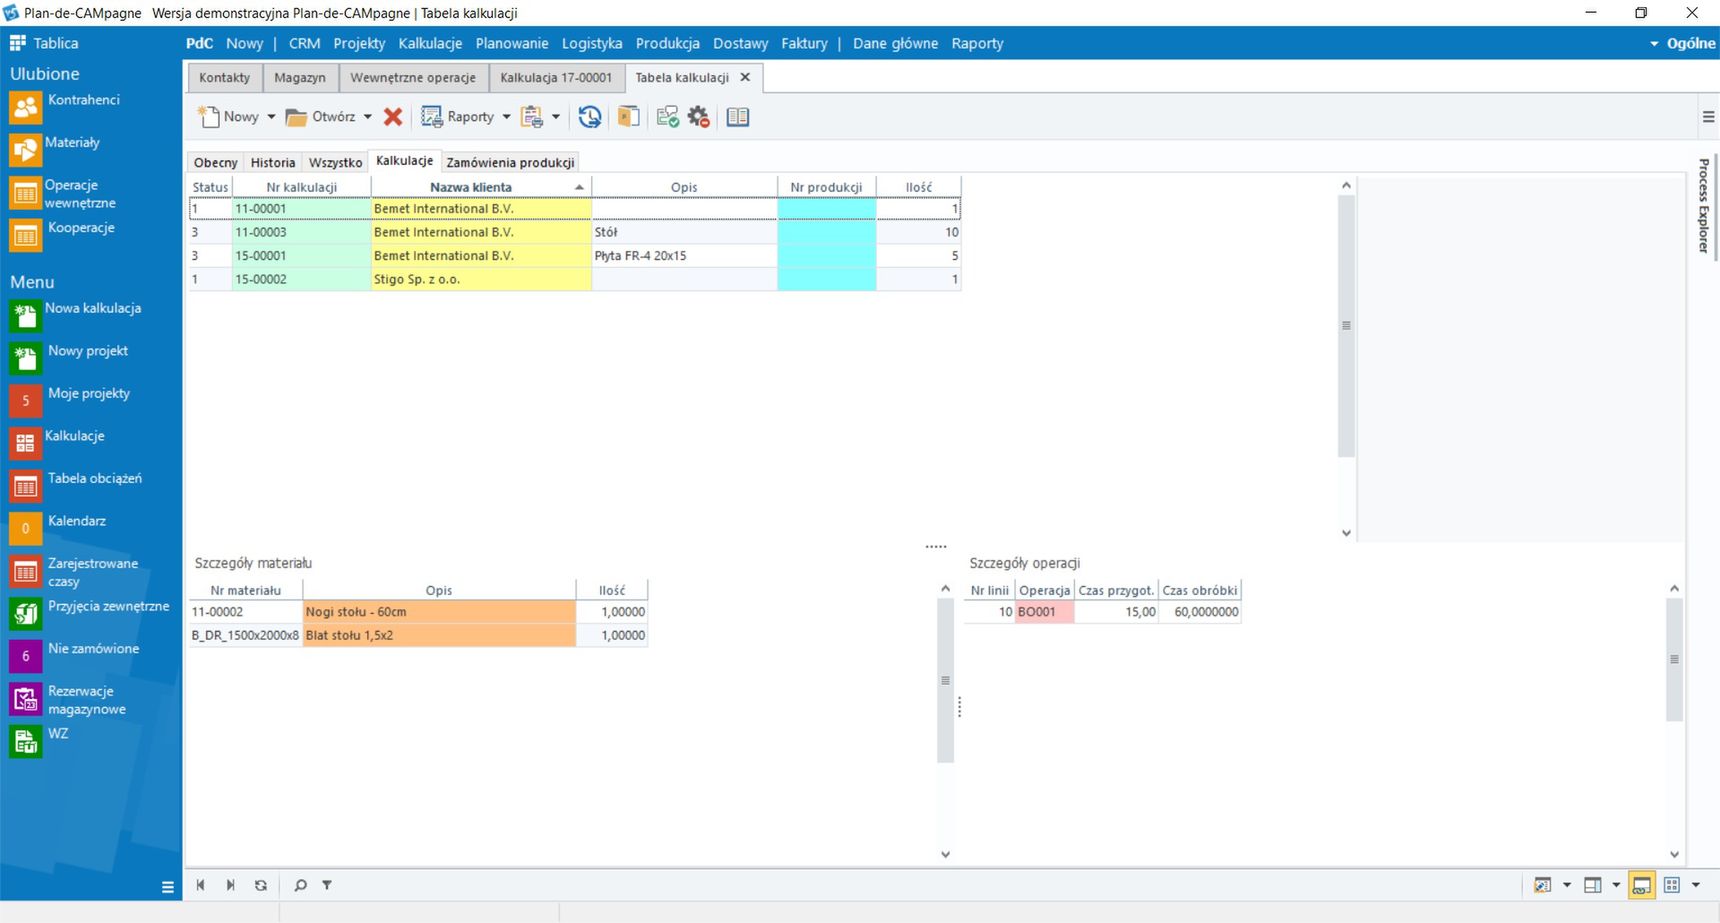Open Operacje wewnętrzne in the sidebar
Screen dimensions: 1720x923
pos(63,193)
